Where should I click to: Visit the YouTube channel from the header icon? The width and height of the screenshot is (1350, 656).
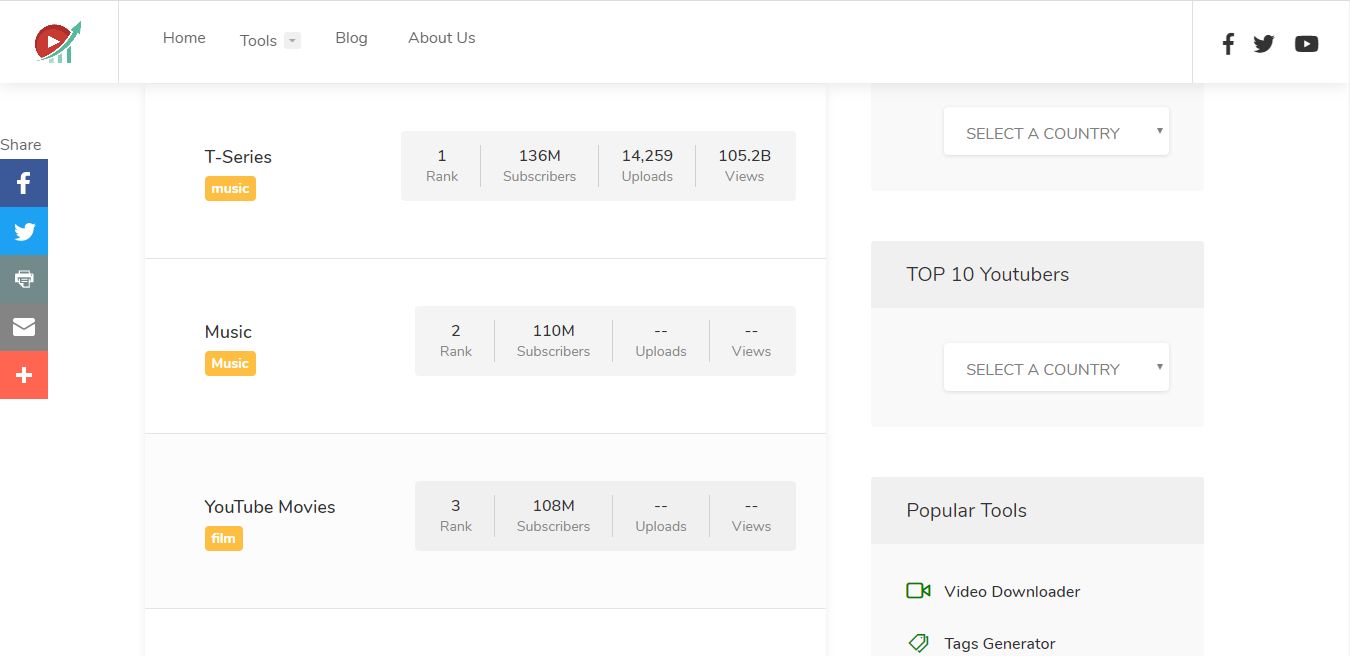tap(1306, 44)
